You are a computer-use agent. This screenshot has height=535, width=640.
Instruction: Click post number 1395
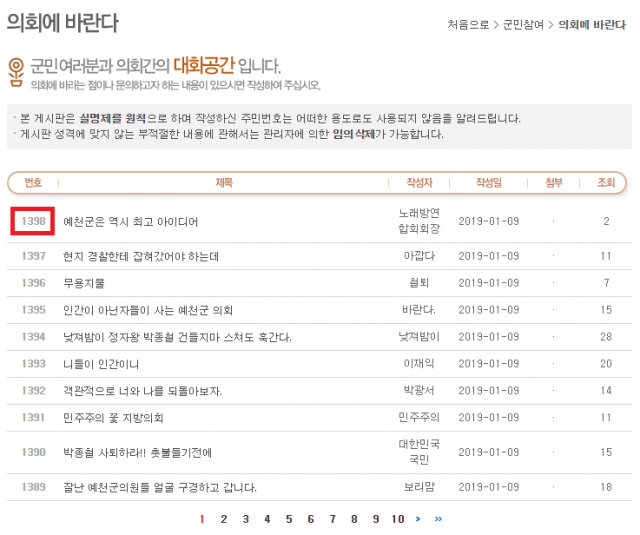pyautogui.click(x=33, y=310)
